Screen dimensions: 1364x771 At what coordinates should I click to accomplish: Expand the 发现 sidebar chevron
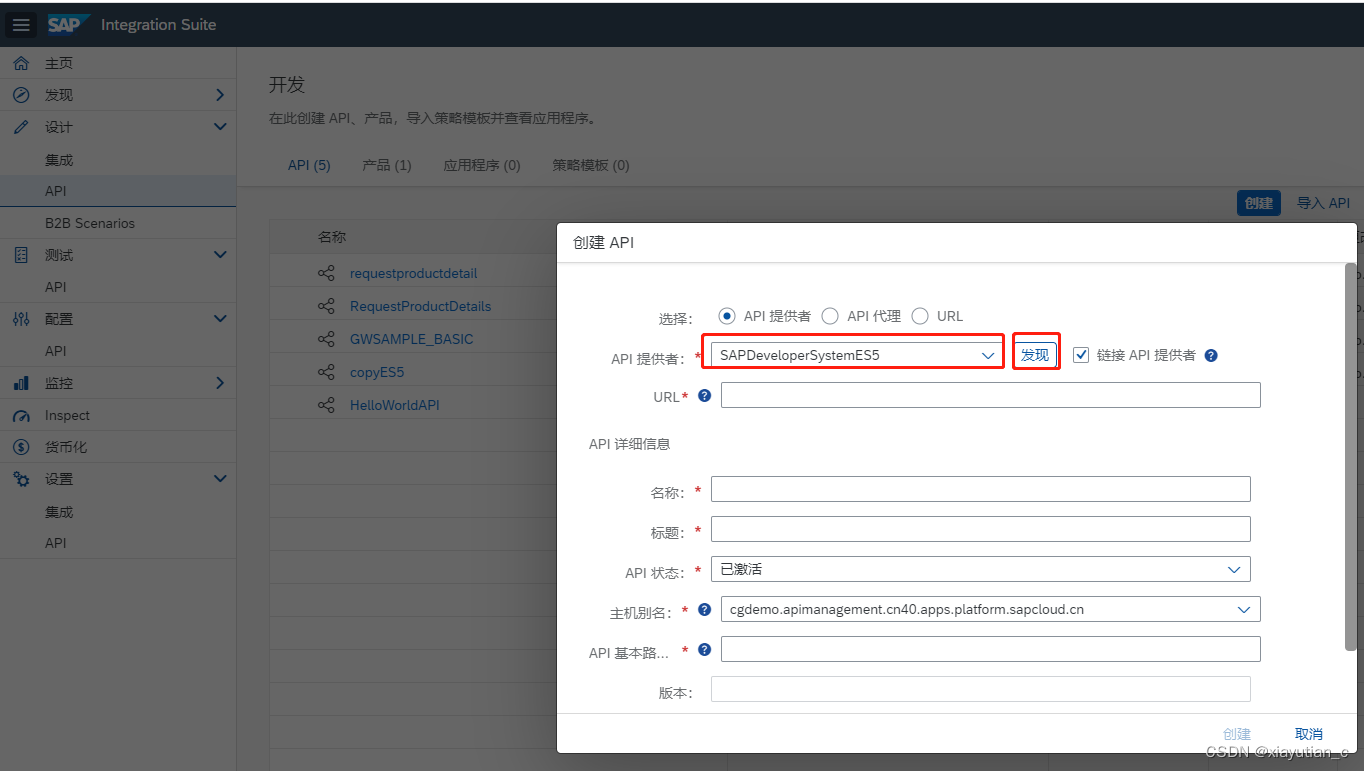[x=220, y=95]
